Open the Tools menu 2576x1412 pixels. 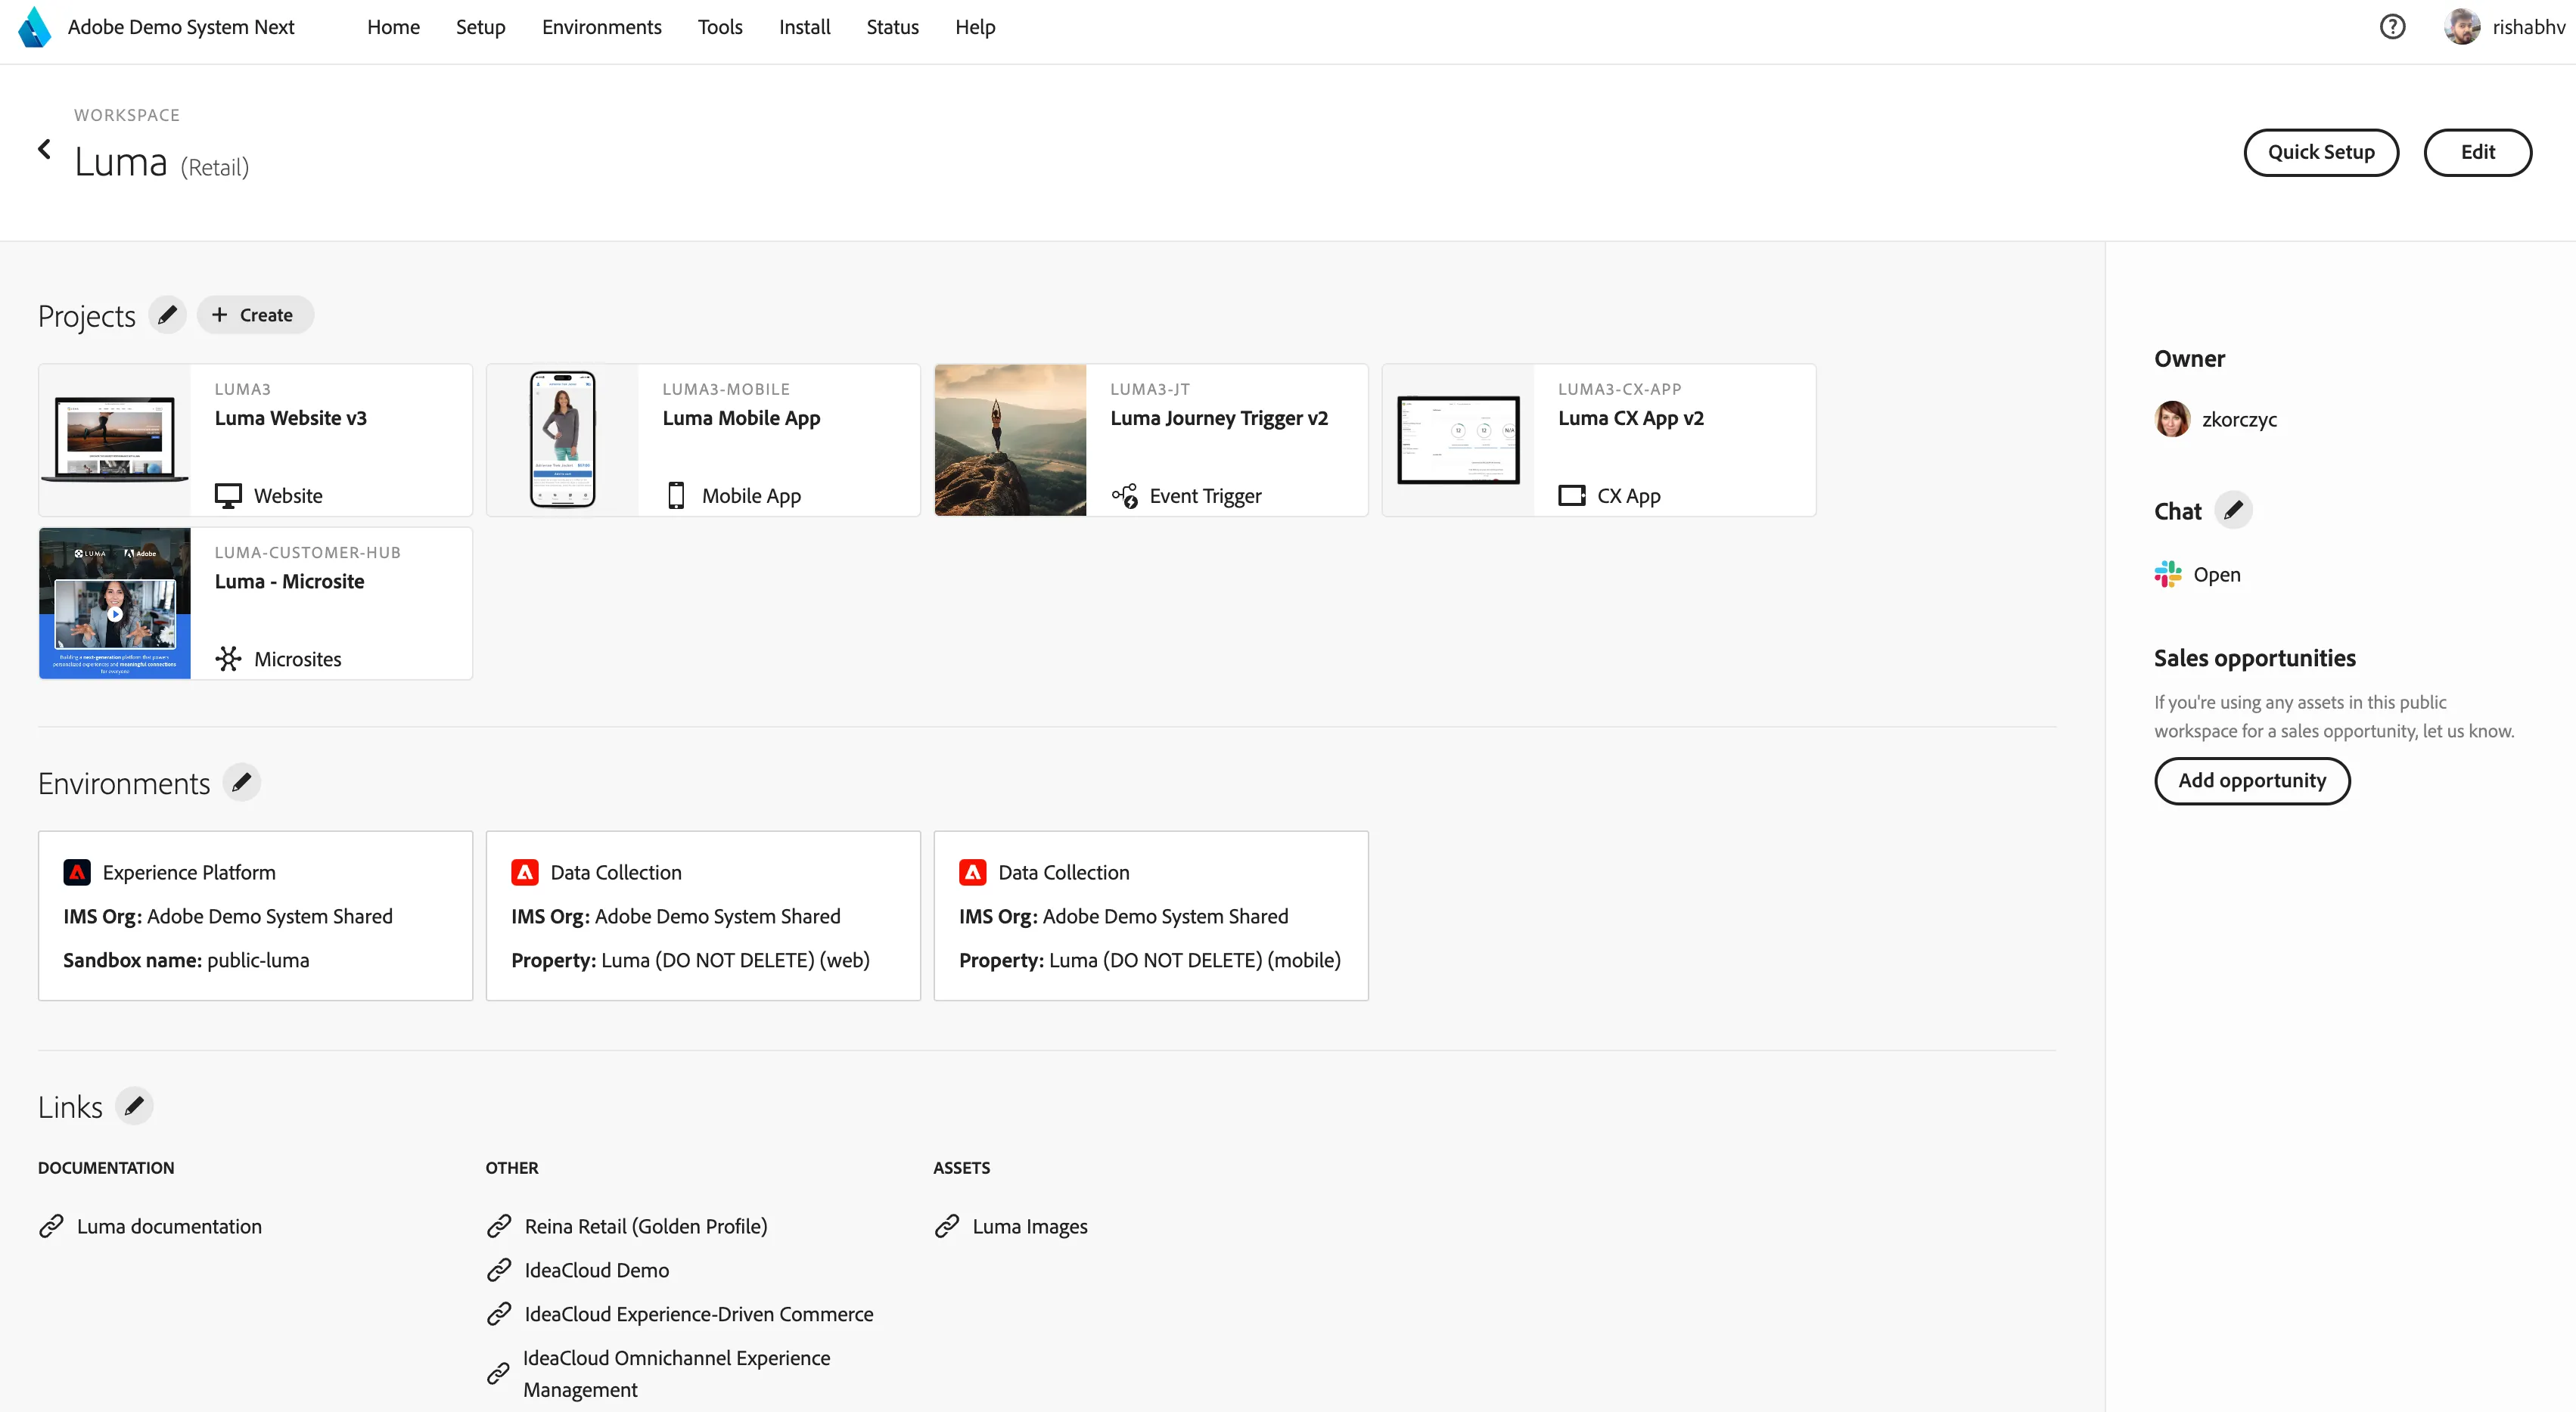pos(720,27)
